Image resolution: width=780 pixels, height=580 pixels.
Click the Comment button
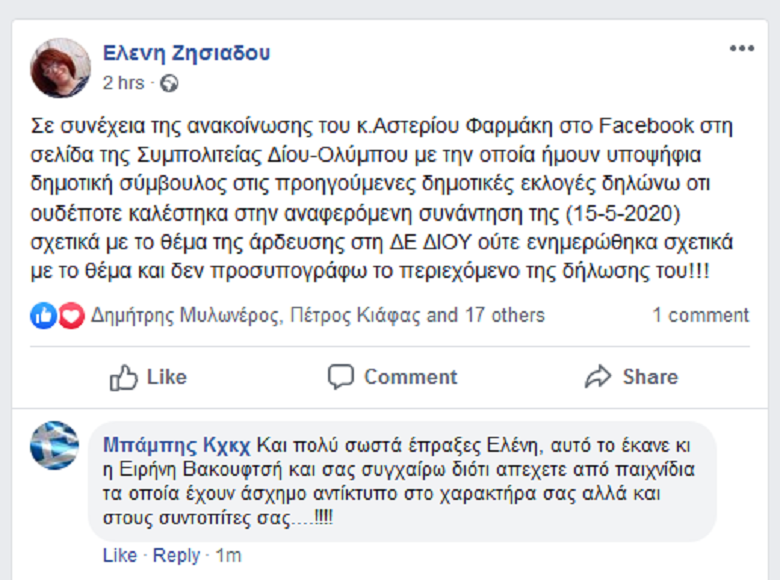click(x=392, y=377)
